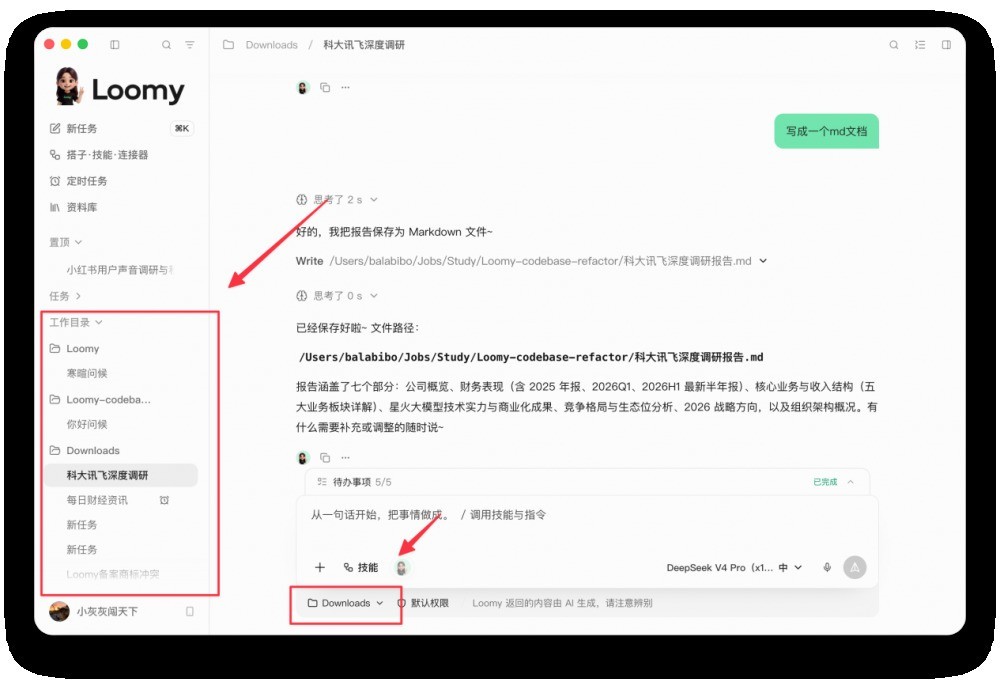Open the Loomy备案商标冲突 task
1000x689 pixels.
(113, 574)
